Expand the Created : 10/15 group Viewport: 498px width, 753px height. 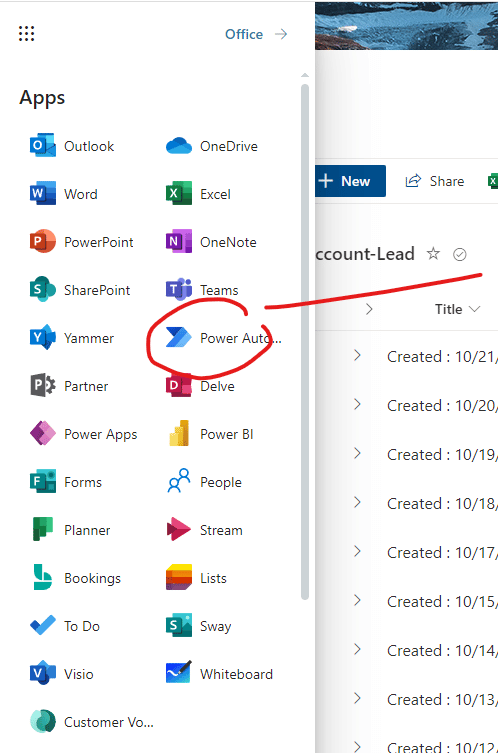click(x=357, y=600)
